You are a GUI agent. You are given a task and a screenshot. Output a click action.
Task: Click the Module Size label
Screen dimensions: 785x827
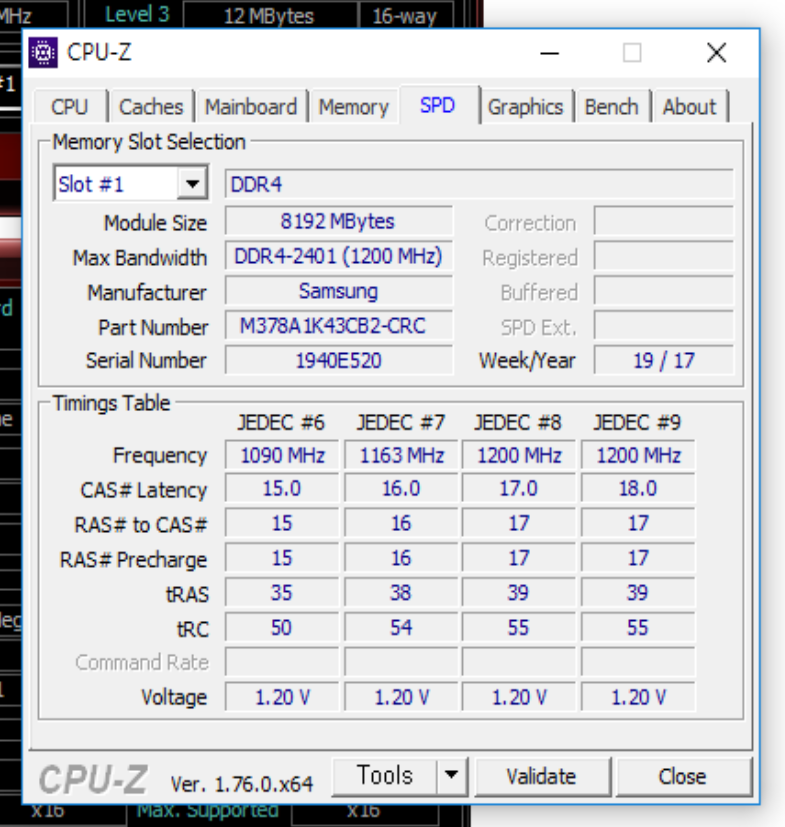point(156,223)
